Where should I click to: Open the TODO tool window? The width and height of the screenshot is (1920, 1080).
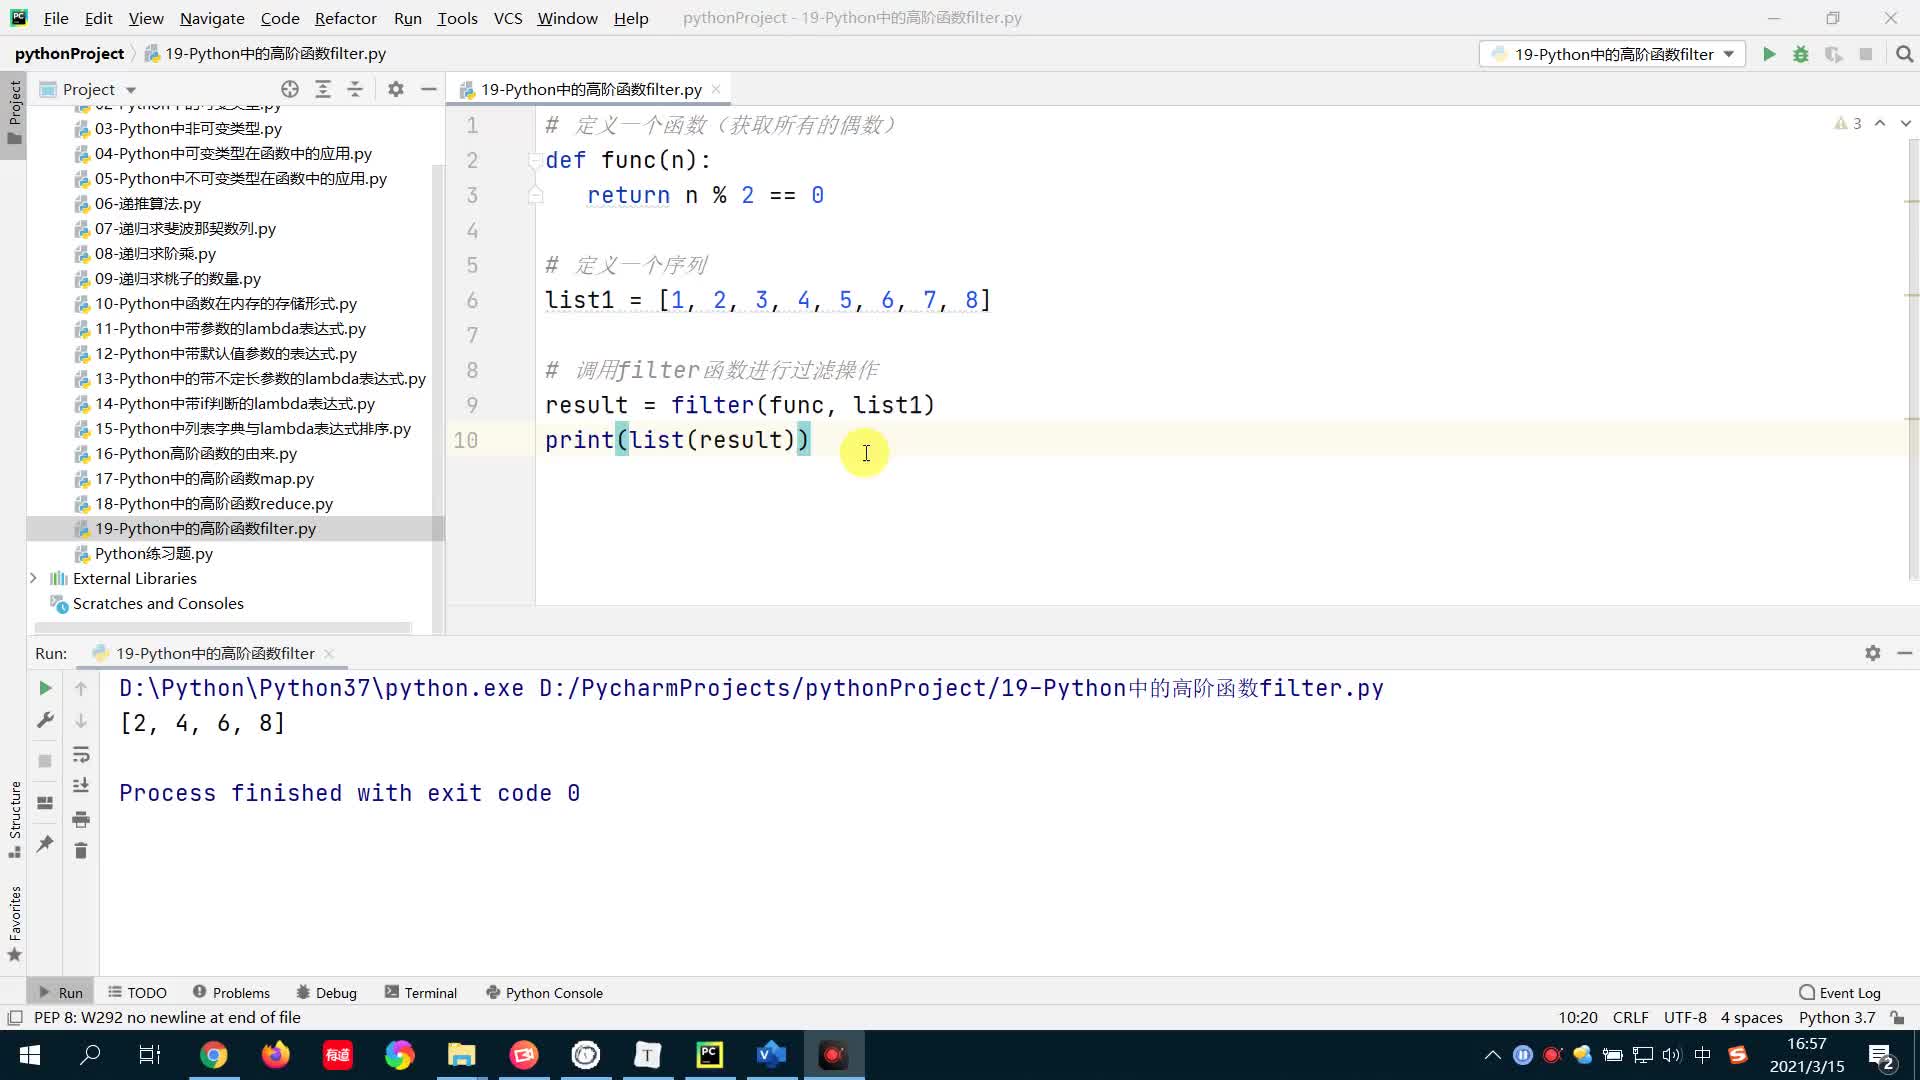[x=137, y=993]
